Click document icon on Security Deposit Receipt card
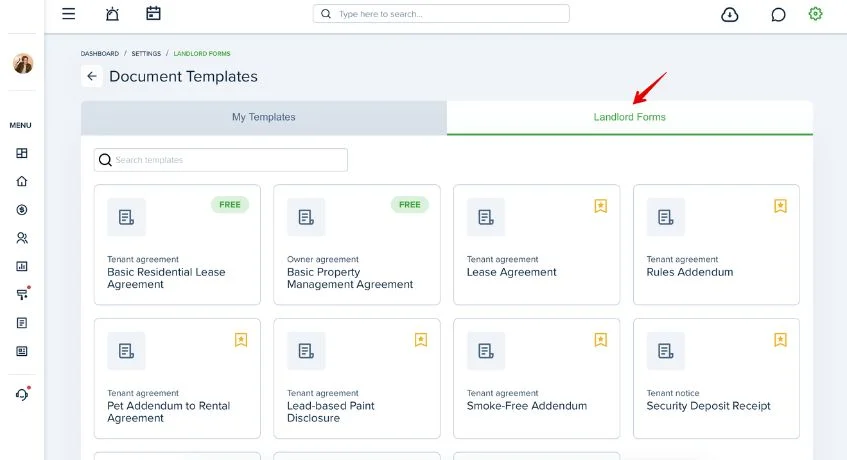Screen dimensions: 847x460 [666, 351]
